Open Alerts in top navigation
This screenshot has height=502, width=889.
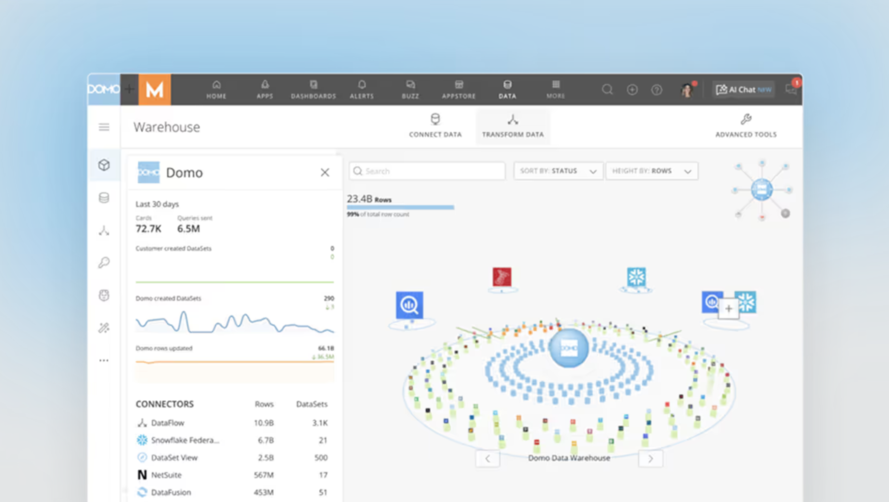362,90
